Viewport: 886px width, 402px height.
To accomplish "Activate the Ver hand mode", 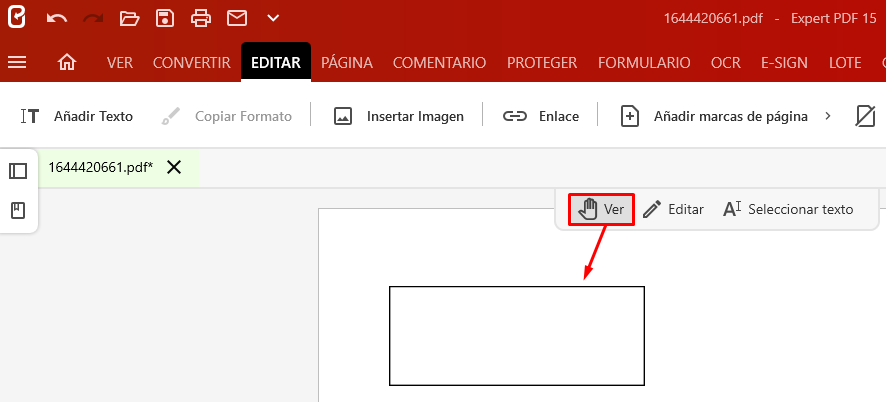I will tap(601, 209).
